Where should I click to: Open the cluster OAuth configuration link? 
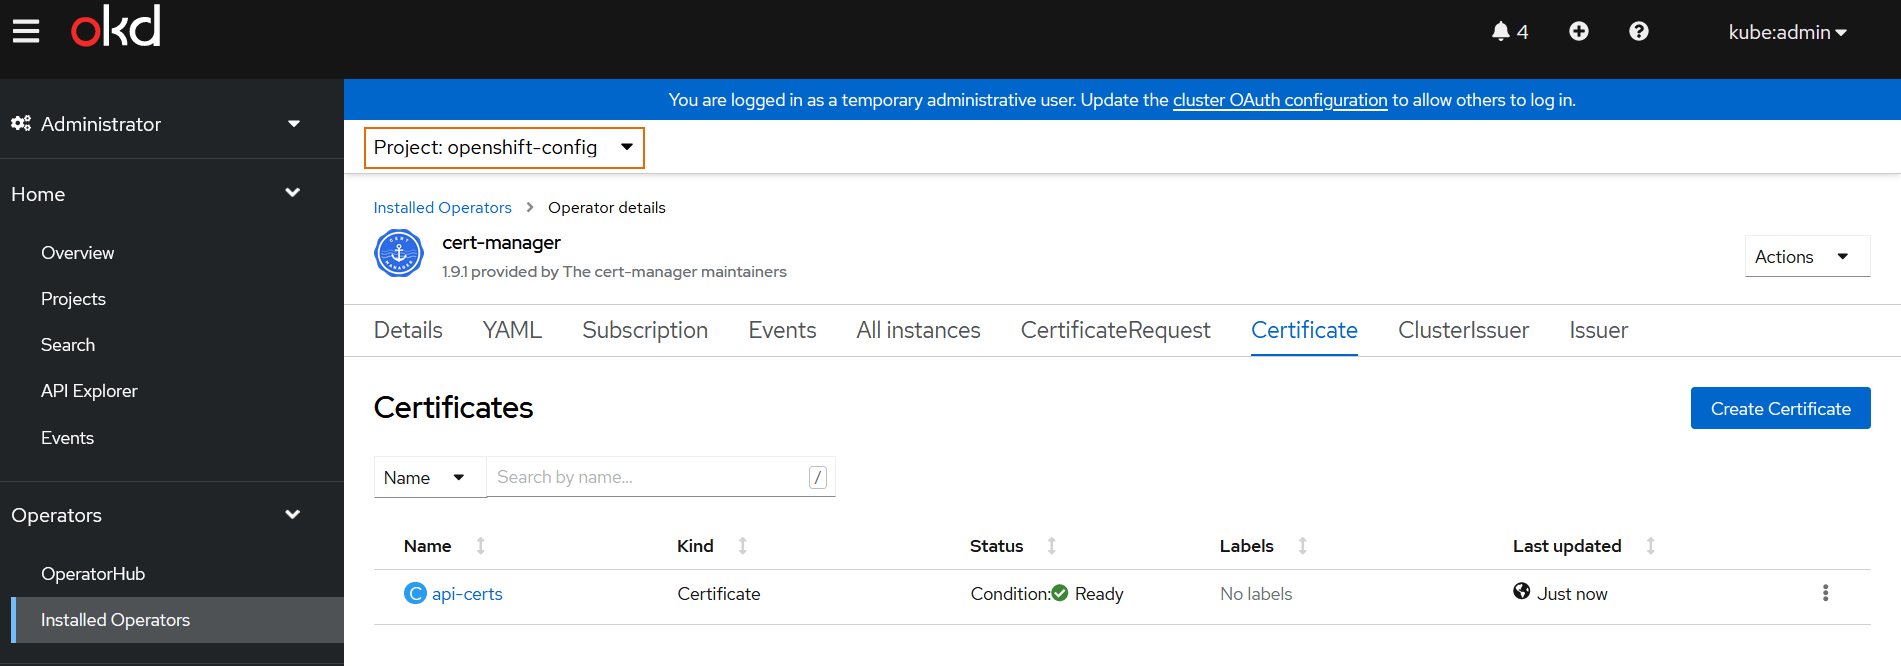coord(1280,100)
